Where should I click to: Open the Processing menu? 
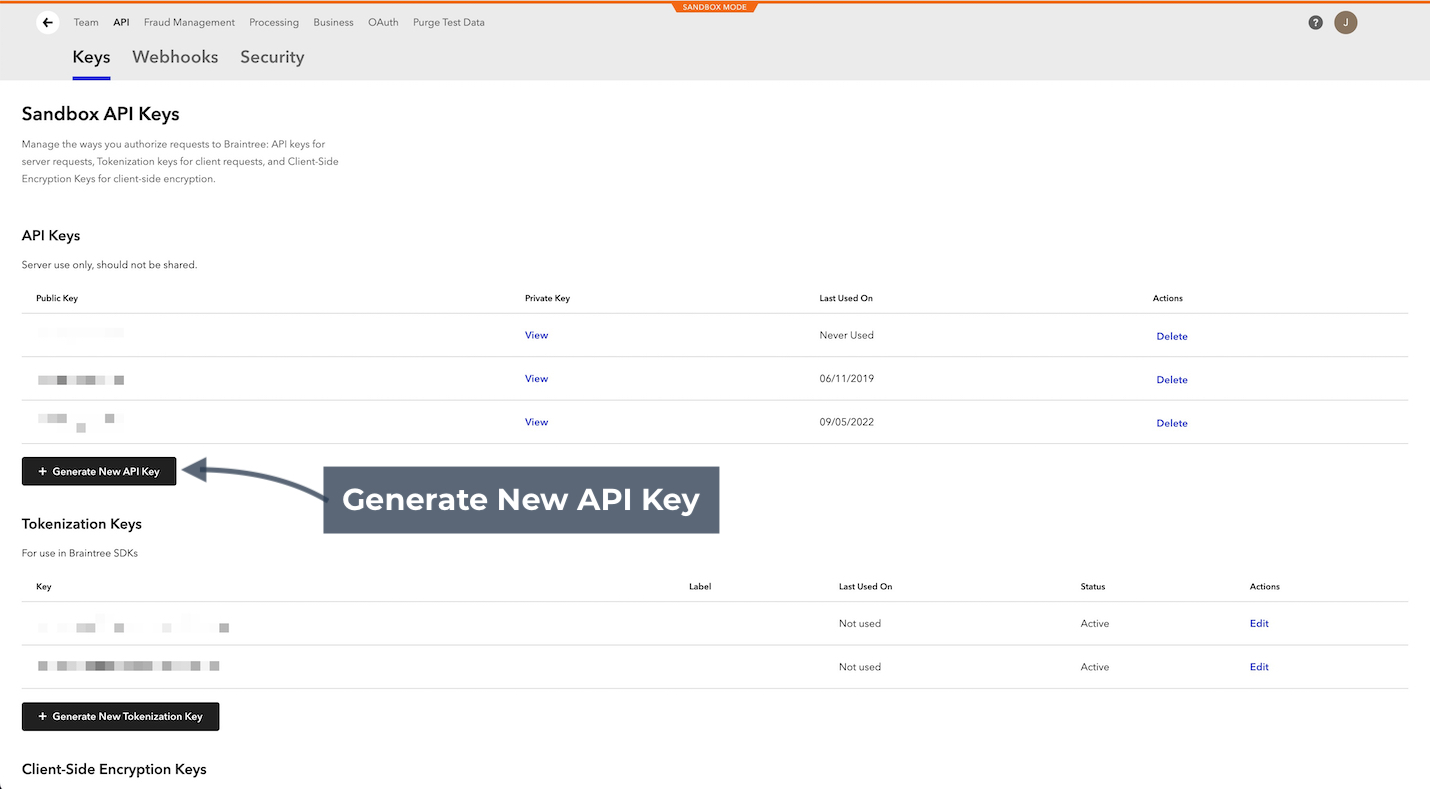(x=274, y=22)
